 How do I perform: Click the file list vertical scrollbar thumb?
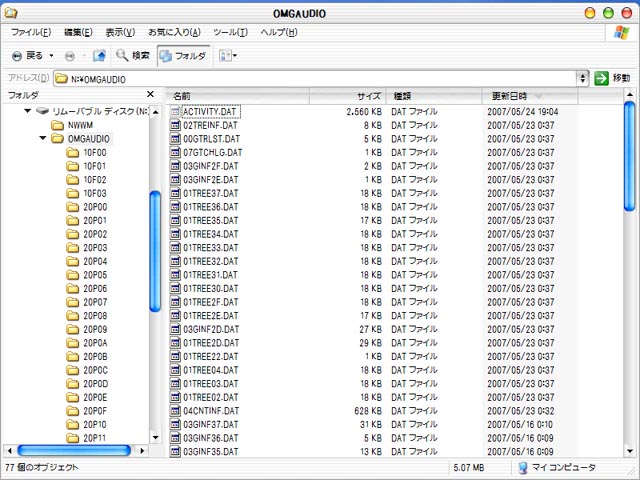coord(630,157)
